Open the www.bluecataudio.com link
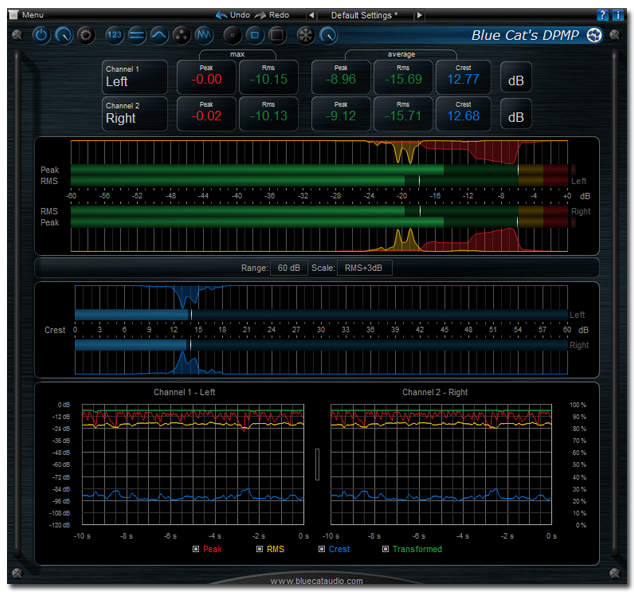Image resolution: width=634 pixels, height=595 pixels. pos(317,581)
